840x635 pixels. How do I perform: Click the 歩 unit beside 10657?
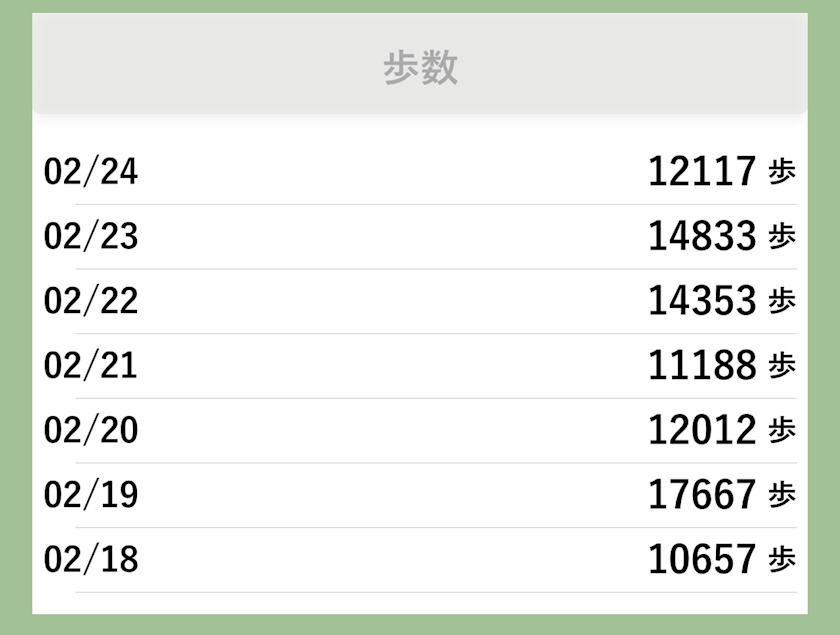tap(782, 559)
